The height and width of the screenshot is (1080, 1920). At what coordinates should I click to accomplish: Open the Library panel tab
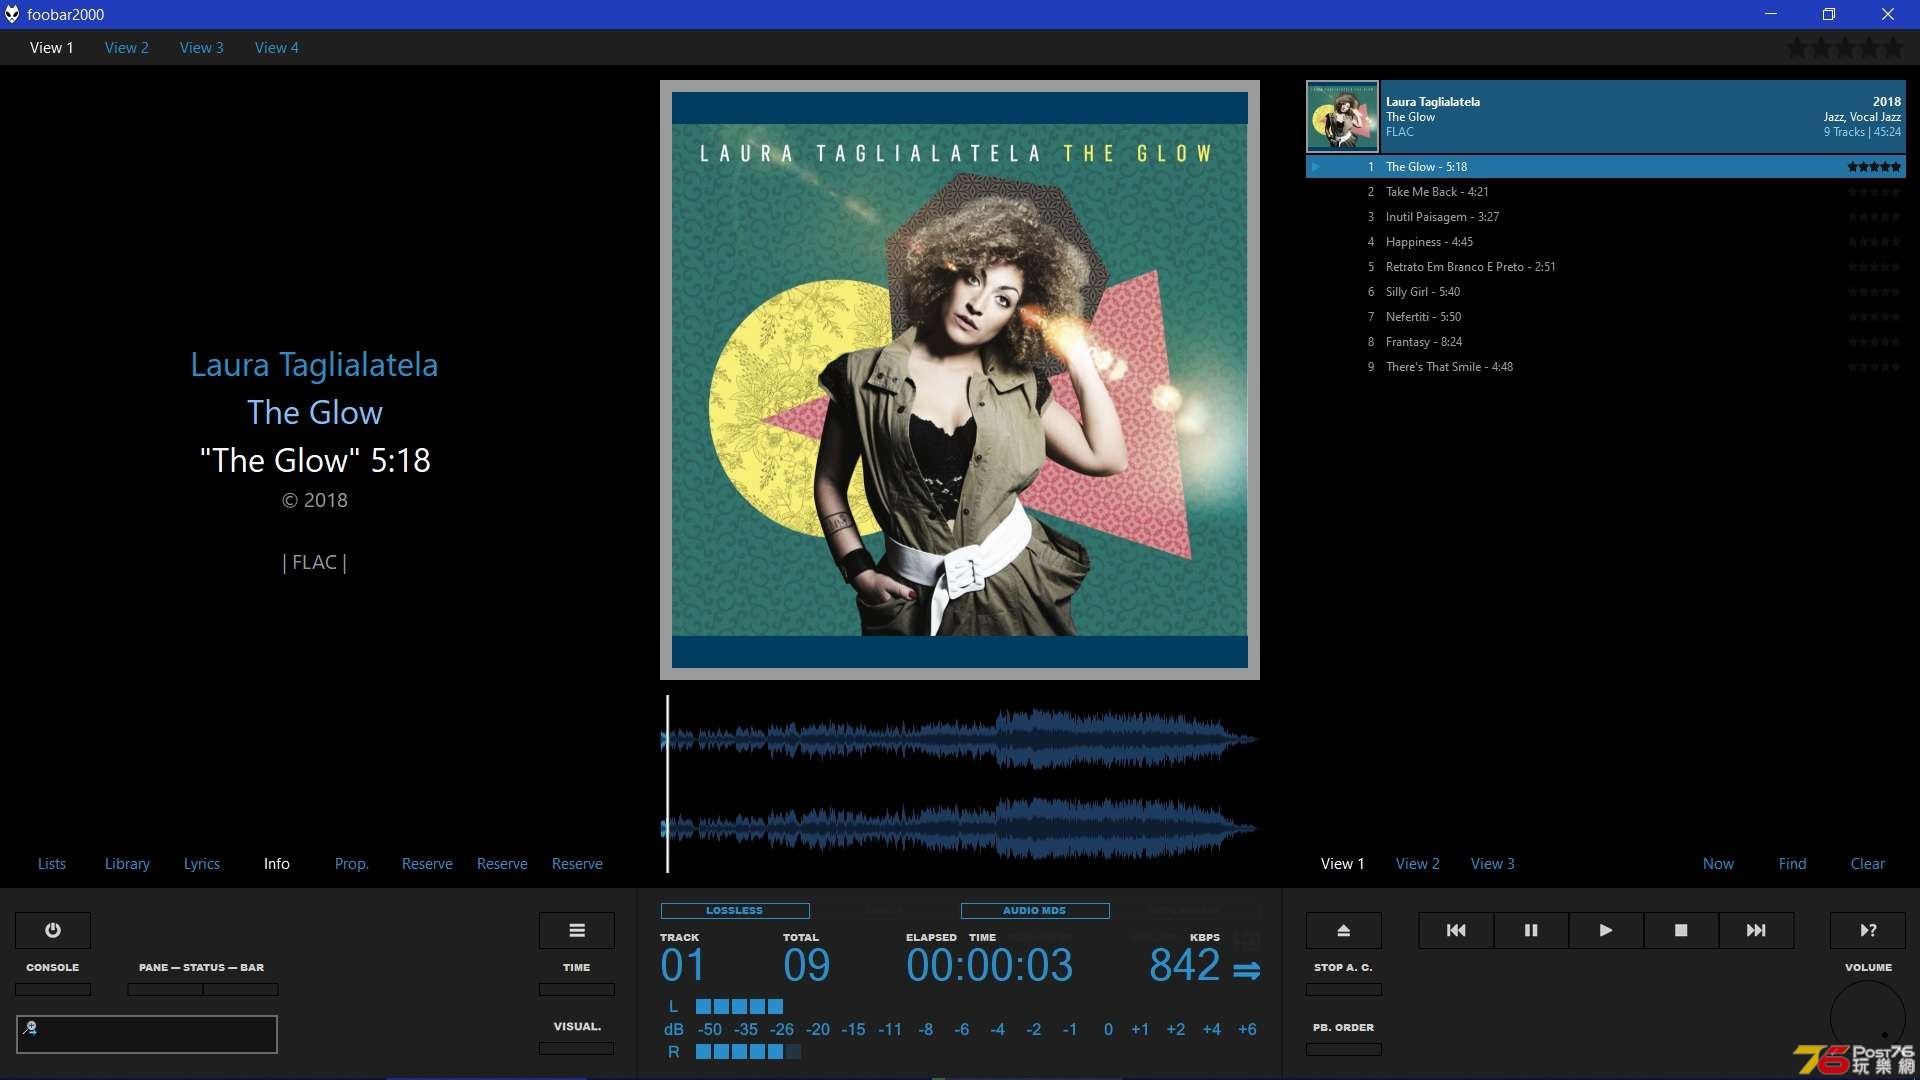click(127, 864)
